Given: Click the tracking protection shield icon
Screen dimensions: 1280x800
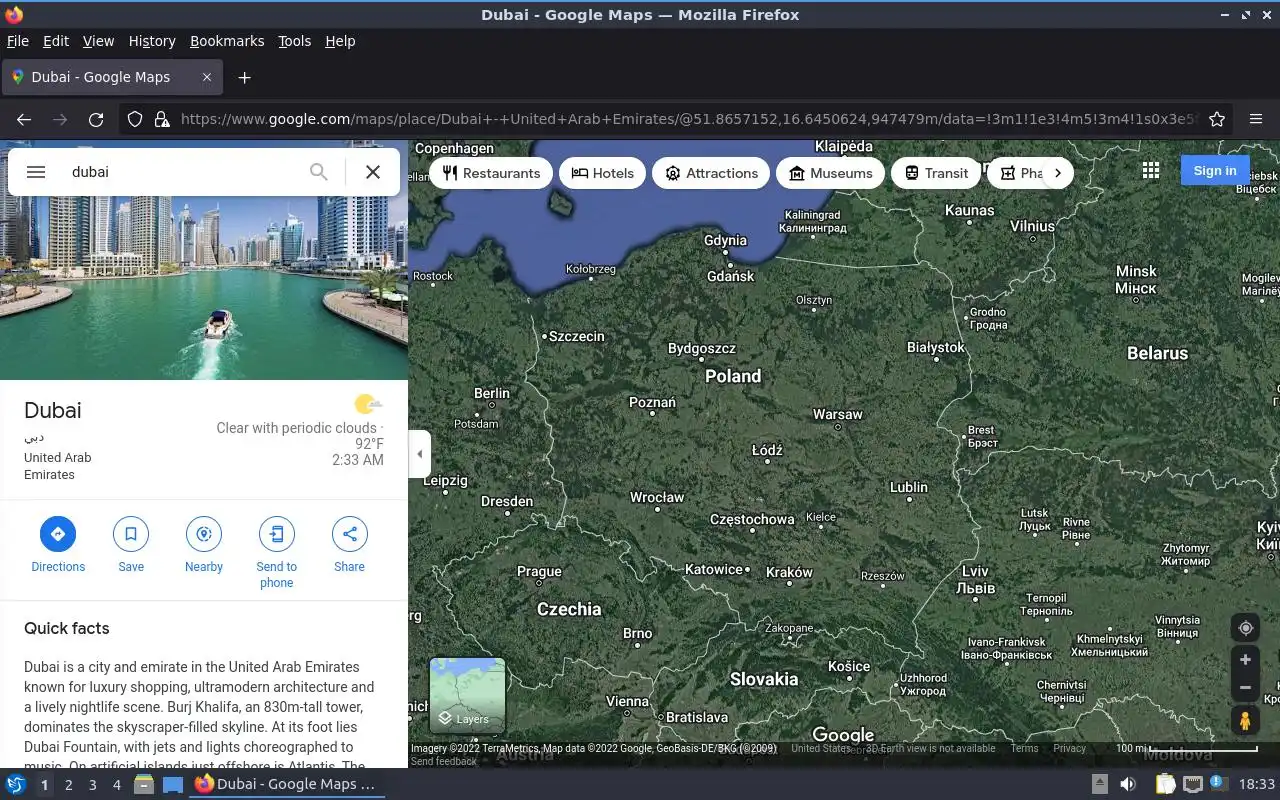Looking at the screenshot, I should [x=135, y=119].
